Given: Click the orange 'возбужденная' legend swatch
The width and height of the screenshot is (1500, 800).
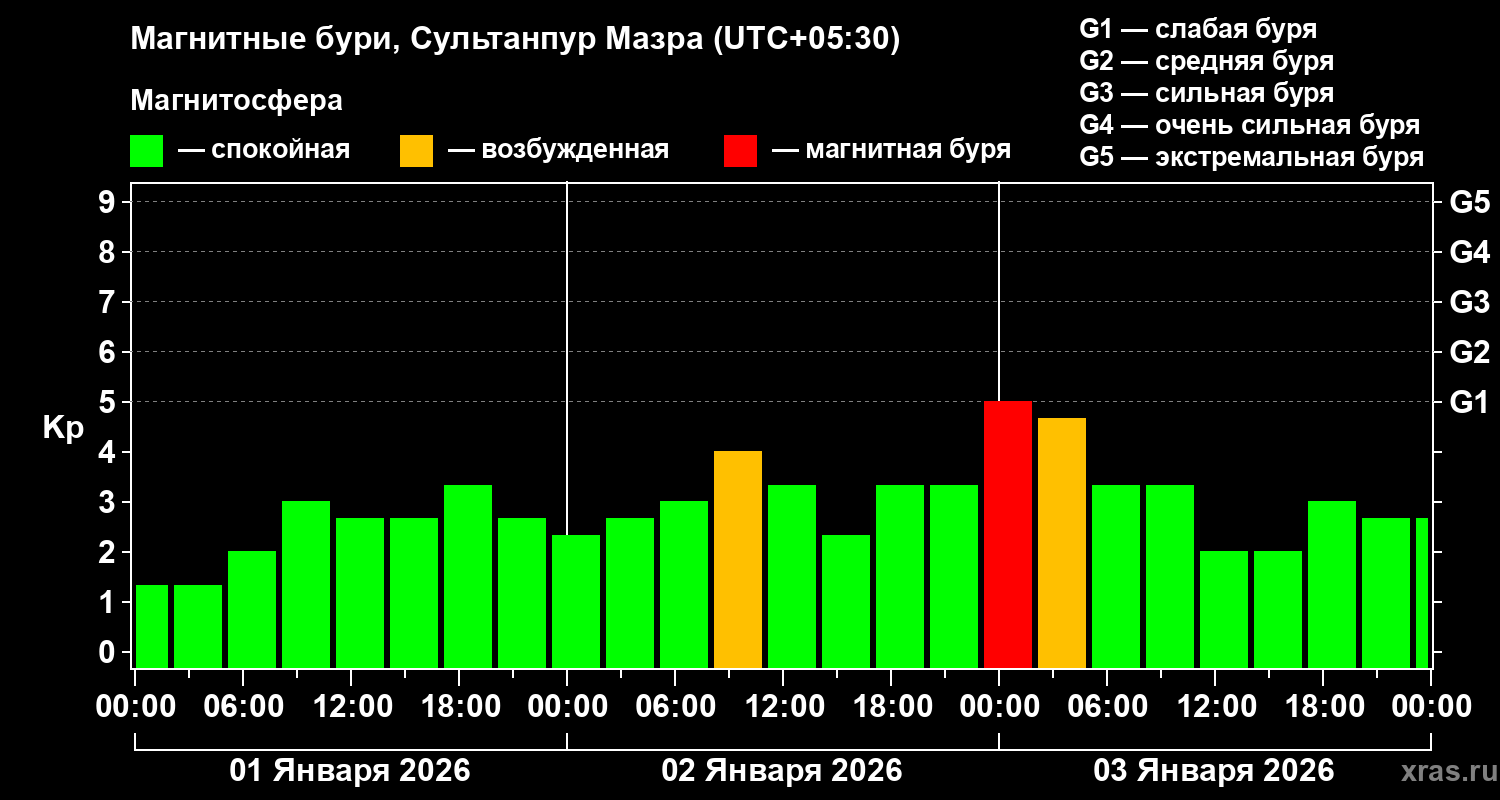Looking at the screenshot, I should (x=416, y=151).
